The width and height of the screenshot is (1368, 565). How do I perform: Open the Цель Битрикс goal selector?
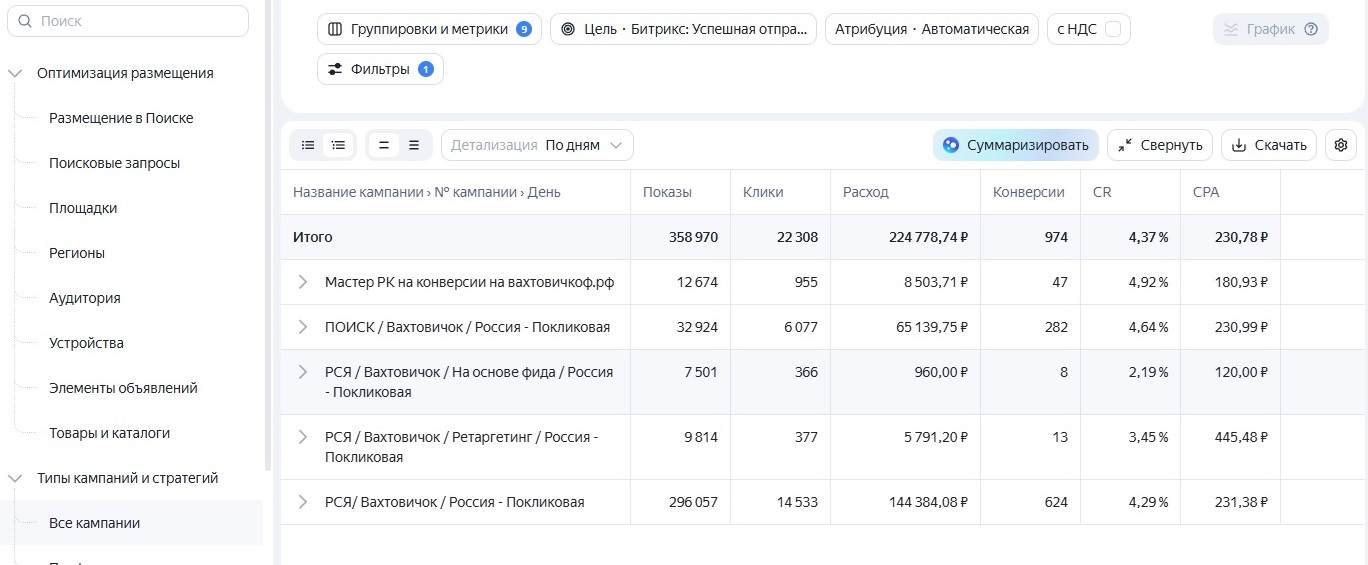coord(683,29)
